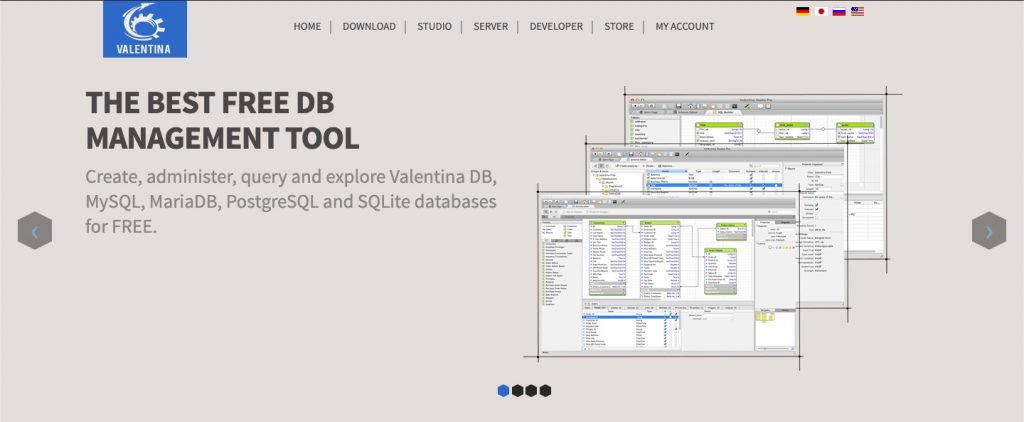Visit the STORE page
The height and width of the screenshot is (422, 1024).
[x=619, y=27]
